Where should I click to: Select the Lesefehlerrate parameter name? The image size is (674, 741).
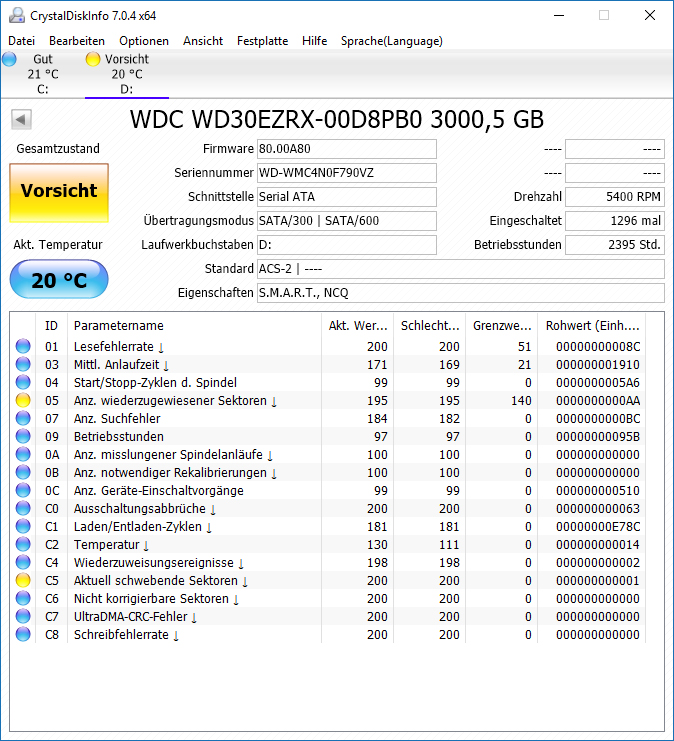[x=114, y=346]
